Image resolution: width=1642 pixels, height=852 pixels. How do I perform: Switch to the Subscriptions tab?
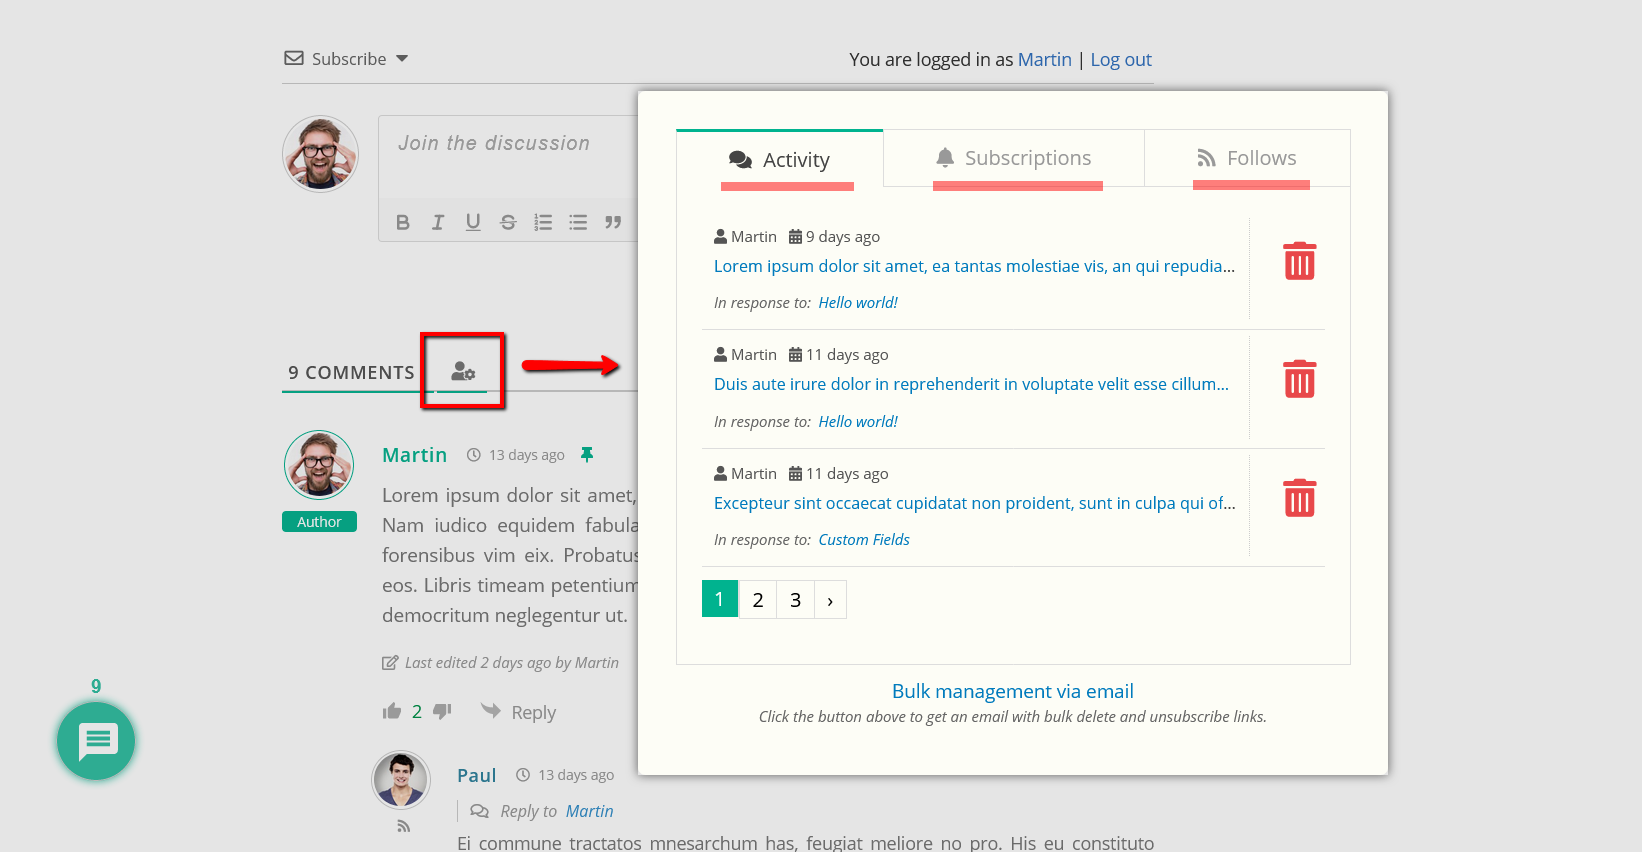tap(1014, 158)
